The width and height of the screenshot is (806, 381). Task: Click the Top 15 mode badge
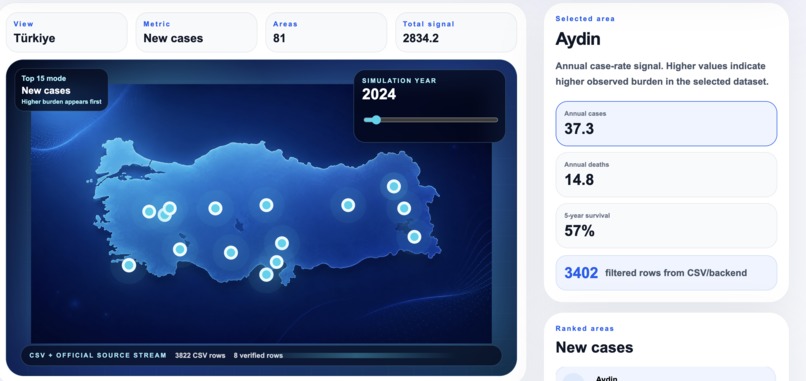[62, 90]
